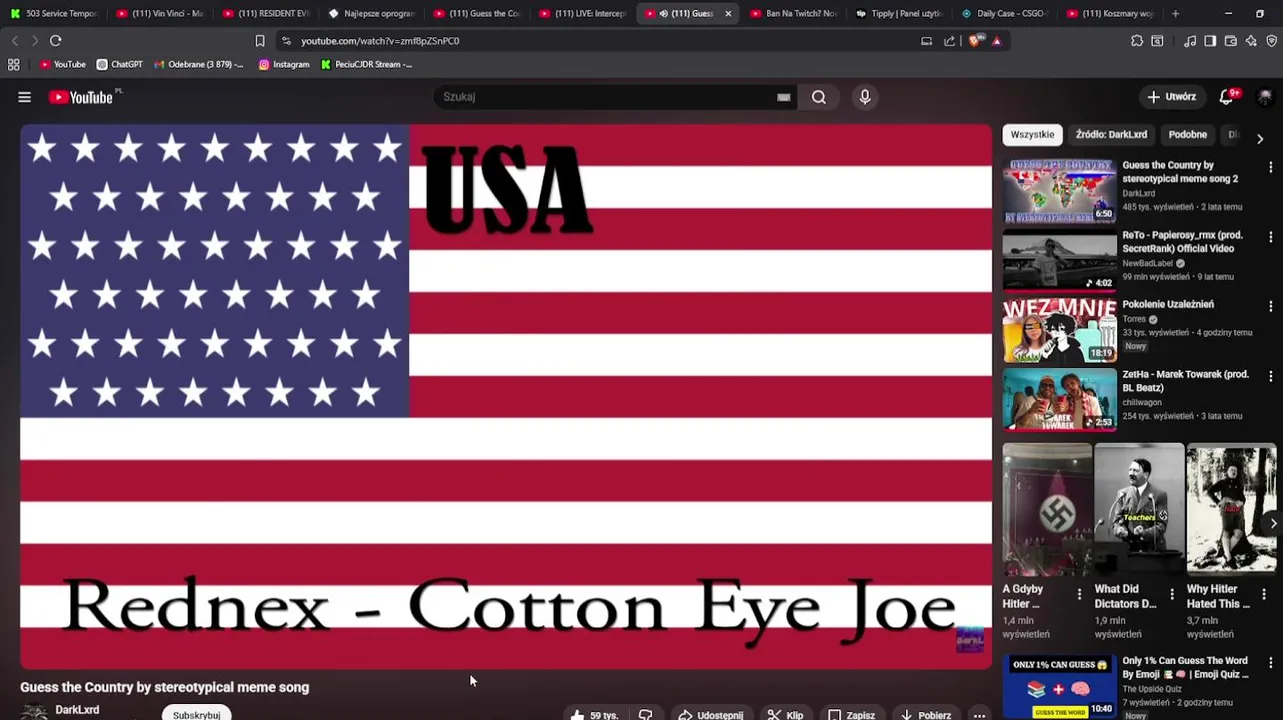Image resolution: width=1283 pixels, height=720 pixels.
Task: Open the ChatGPT bookmark
Action: click(119, 64)
